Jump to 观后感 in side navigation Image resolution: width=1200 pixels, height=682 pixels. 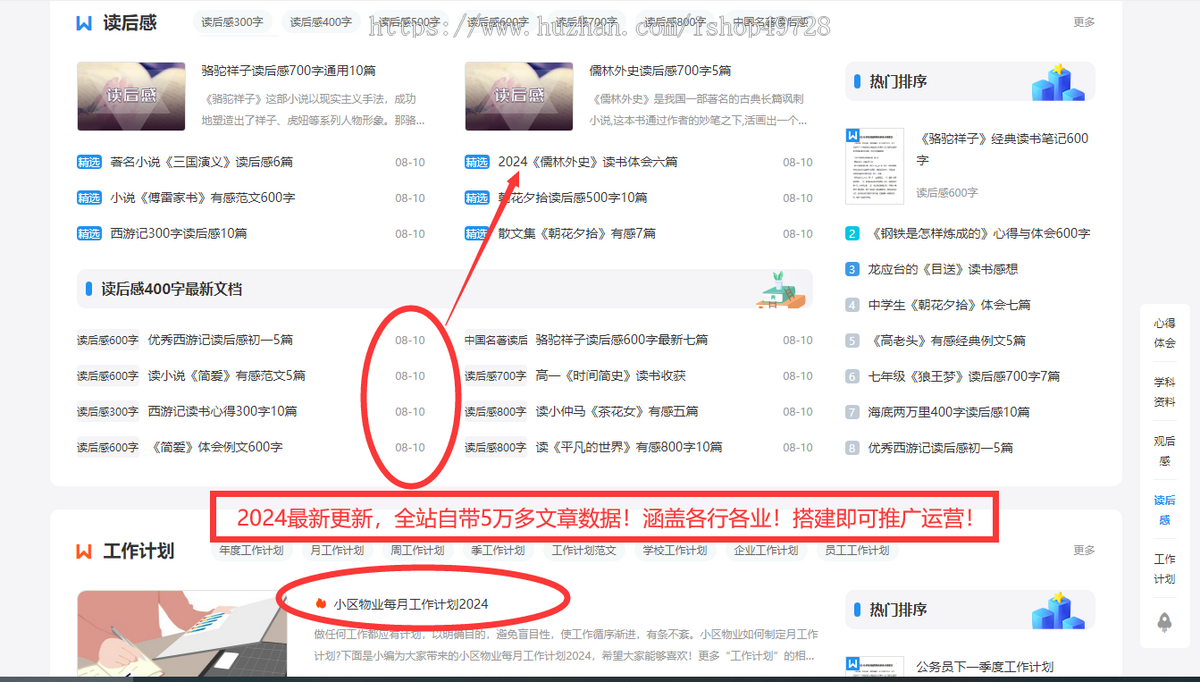[1164, 451]
